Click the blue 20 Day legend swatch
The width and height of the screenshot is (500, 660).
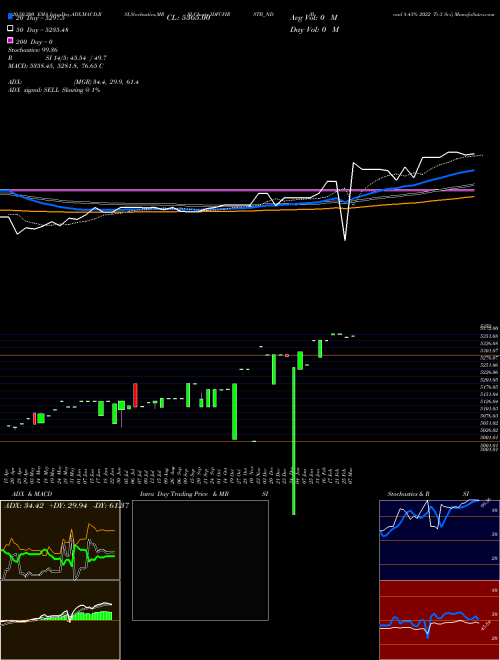[10, 17]
